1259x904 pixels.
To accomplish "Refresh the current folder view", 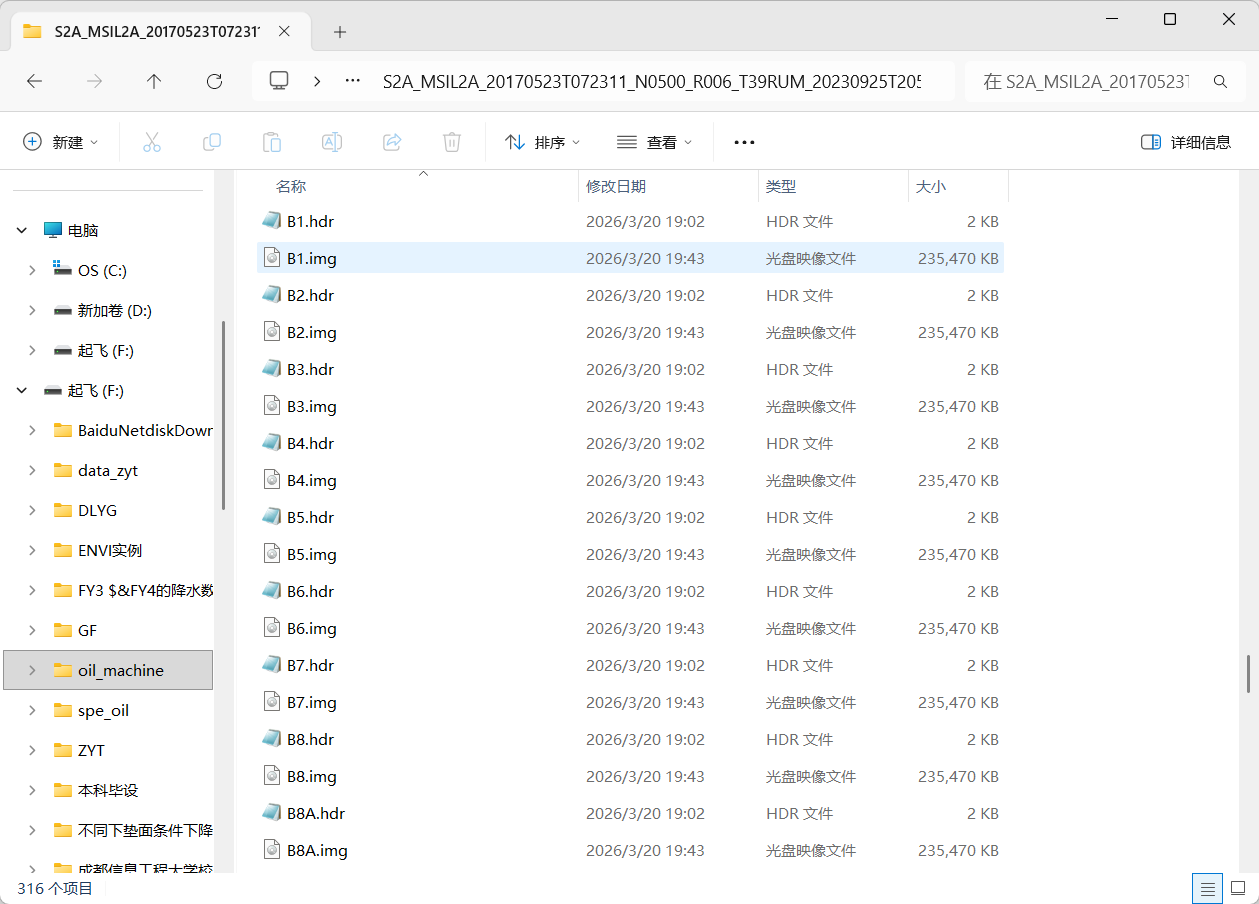I will coord(214,81).
